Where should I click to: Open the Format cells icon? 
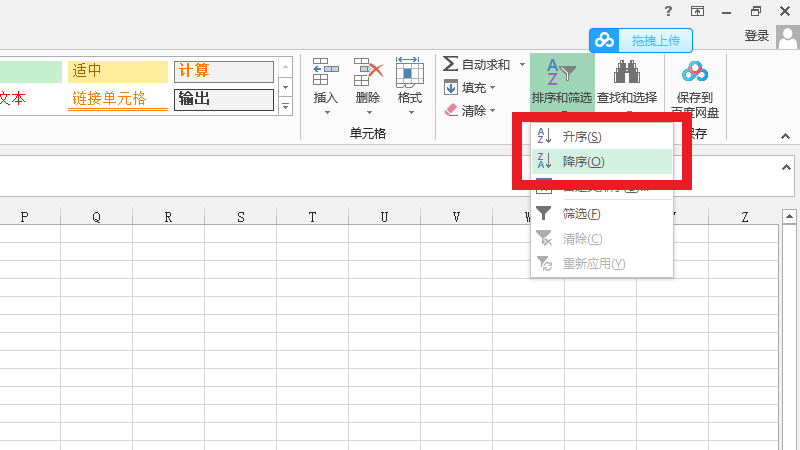410,73
